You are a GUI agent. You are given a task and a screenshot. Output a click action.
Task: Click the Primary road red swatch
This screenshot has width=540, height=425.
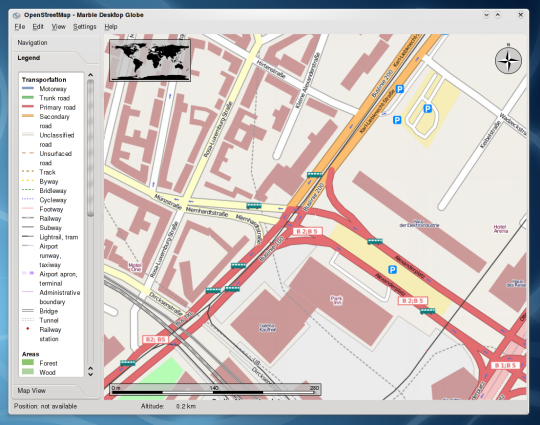pos(28,107)
